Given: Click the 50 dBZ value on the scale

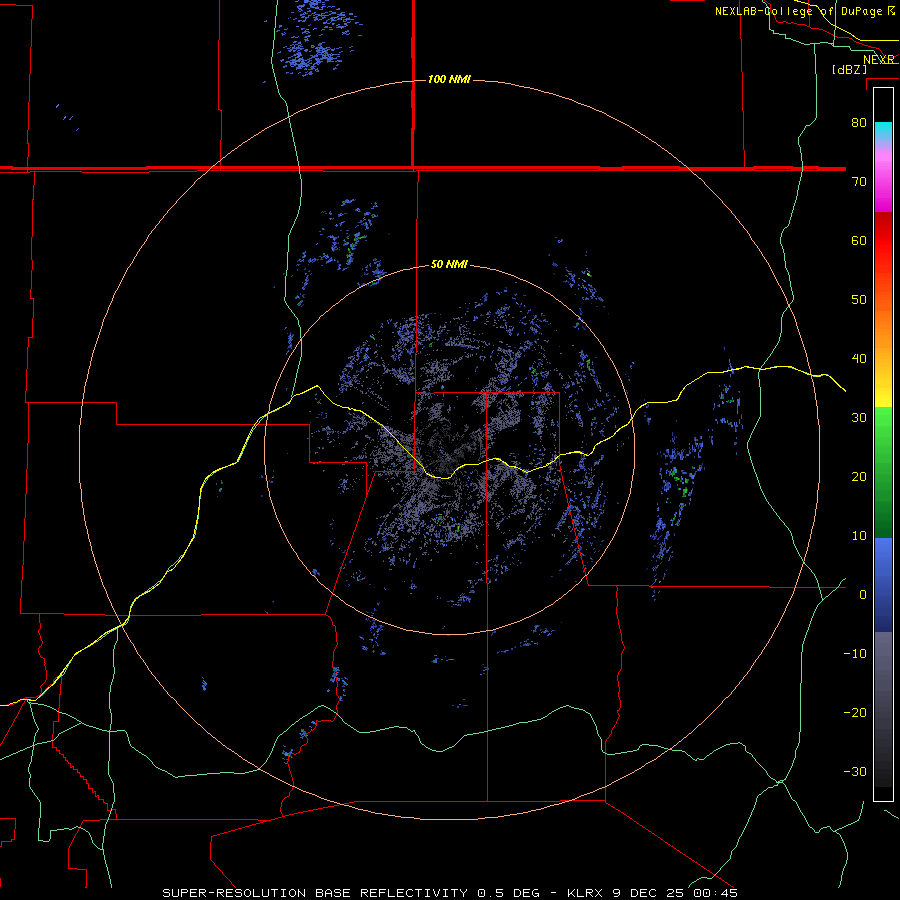Looking at the screenshot, I should pyautogui.click(x=859, y=300).
